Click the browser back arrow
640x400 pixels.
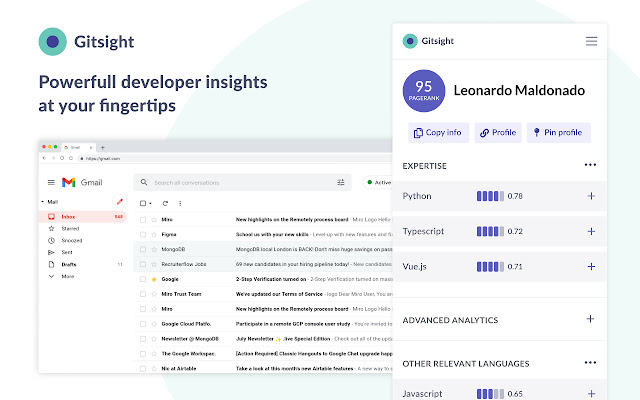point(44,158)
